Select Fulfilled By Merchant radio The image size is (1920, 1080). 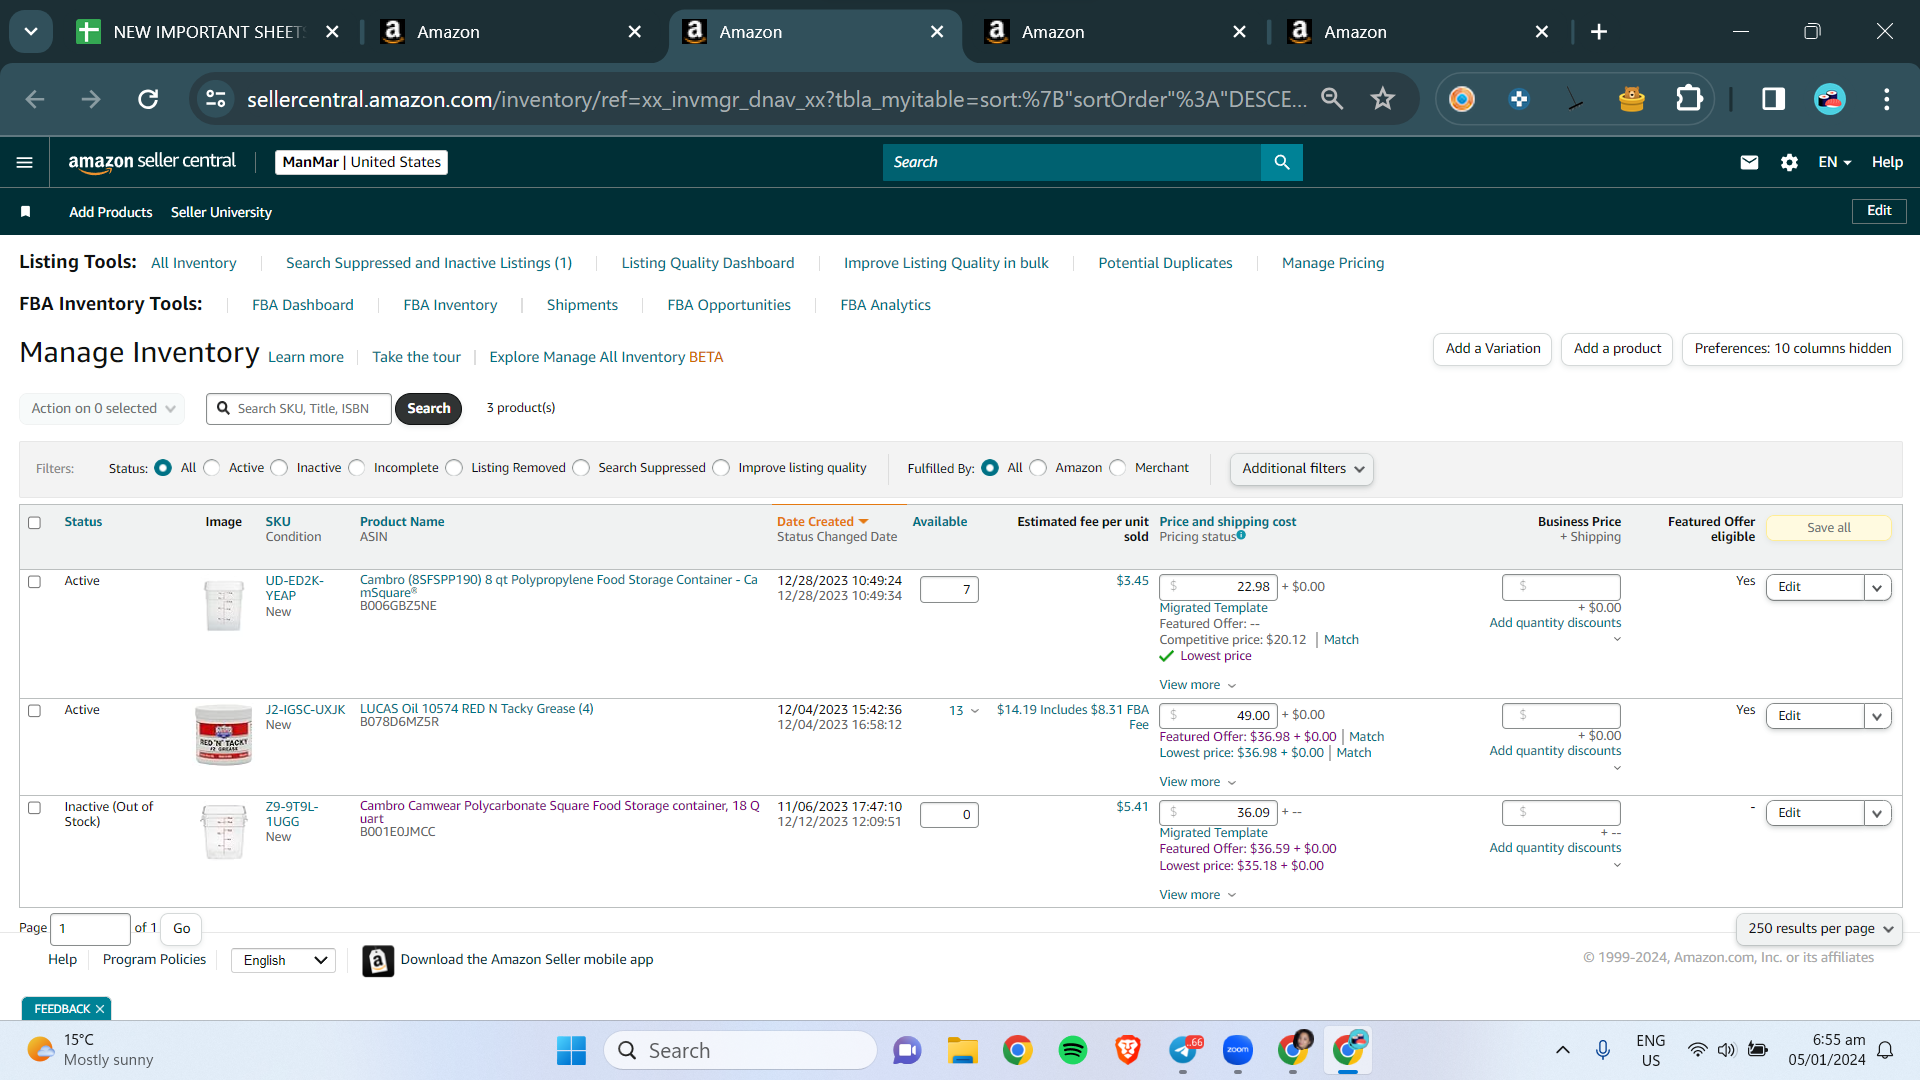[1118, 468]
